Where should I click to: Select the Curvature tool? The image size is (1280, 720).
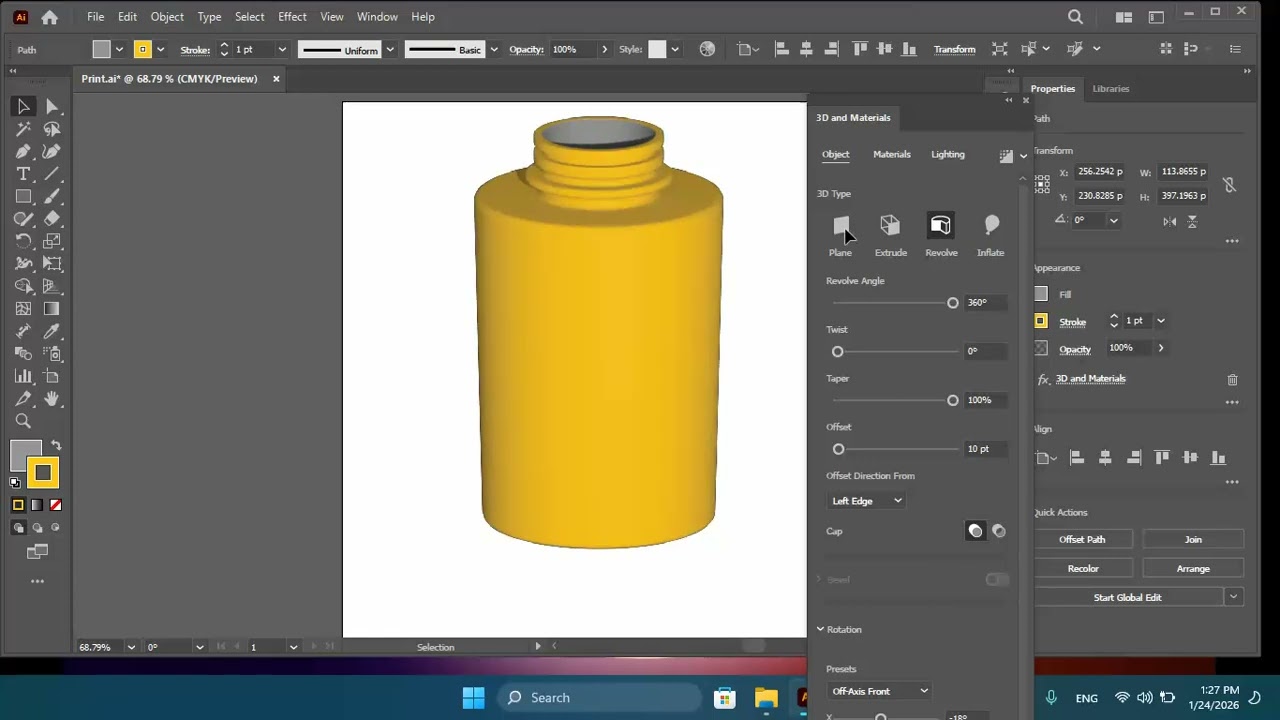coord(52,151)
